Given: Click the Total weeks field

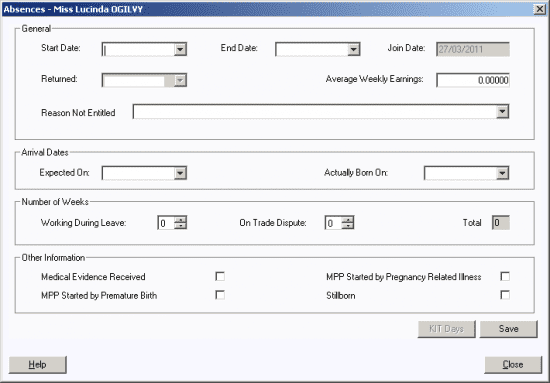Looking at the screenshot, I should [x=501, y=223].
